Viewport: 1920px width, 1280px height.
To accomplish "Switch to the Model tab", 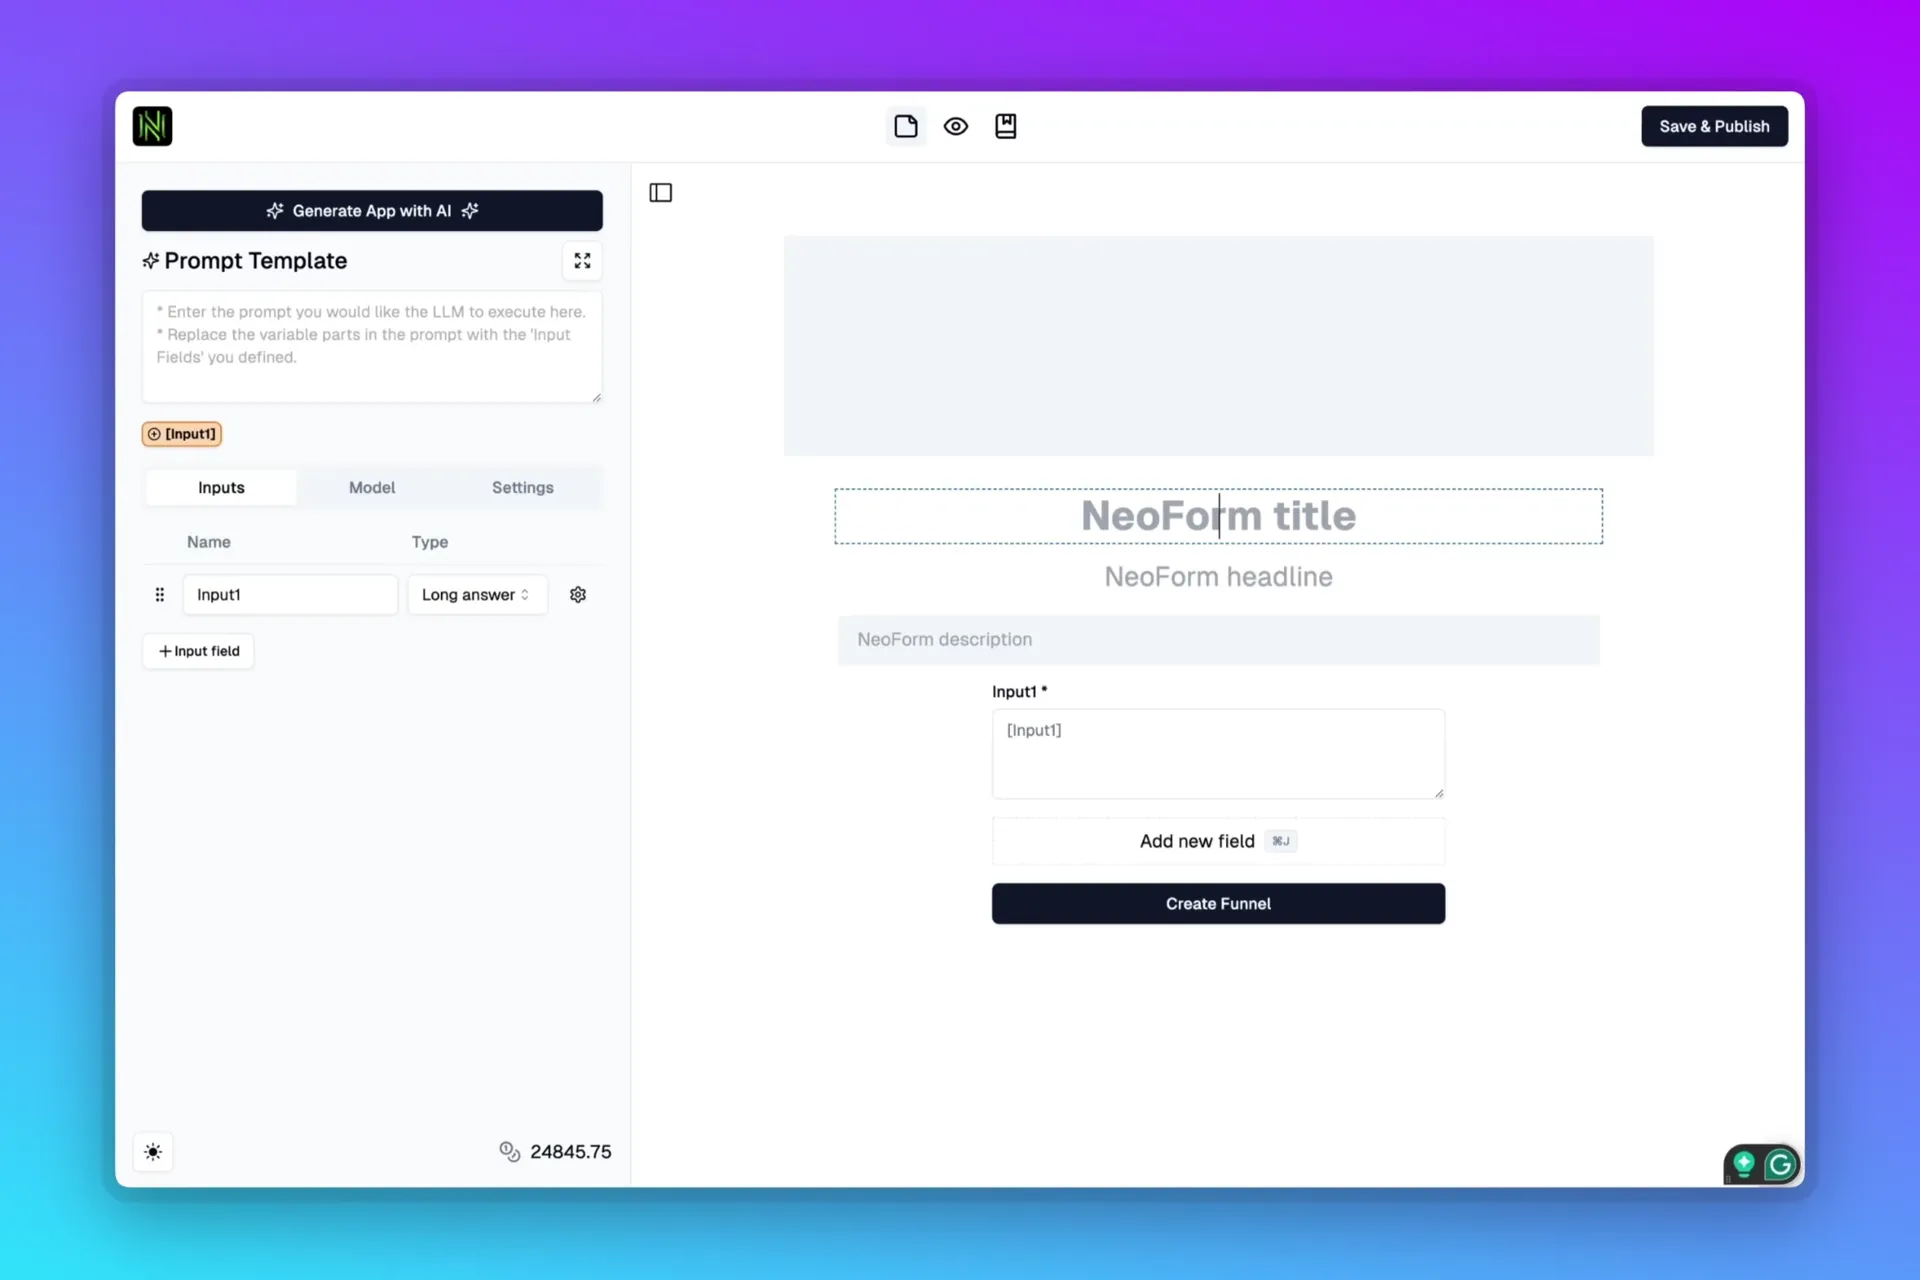I will click(371, 487).
